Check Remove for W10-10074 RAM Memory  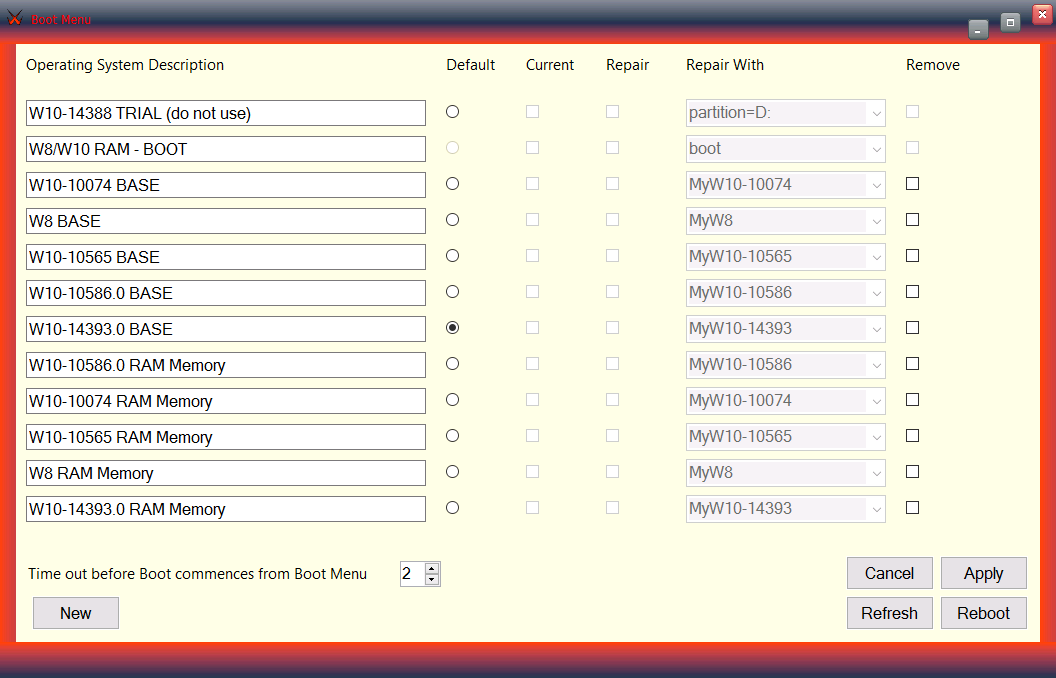click(913, 400)
